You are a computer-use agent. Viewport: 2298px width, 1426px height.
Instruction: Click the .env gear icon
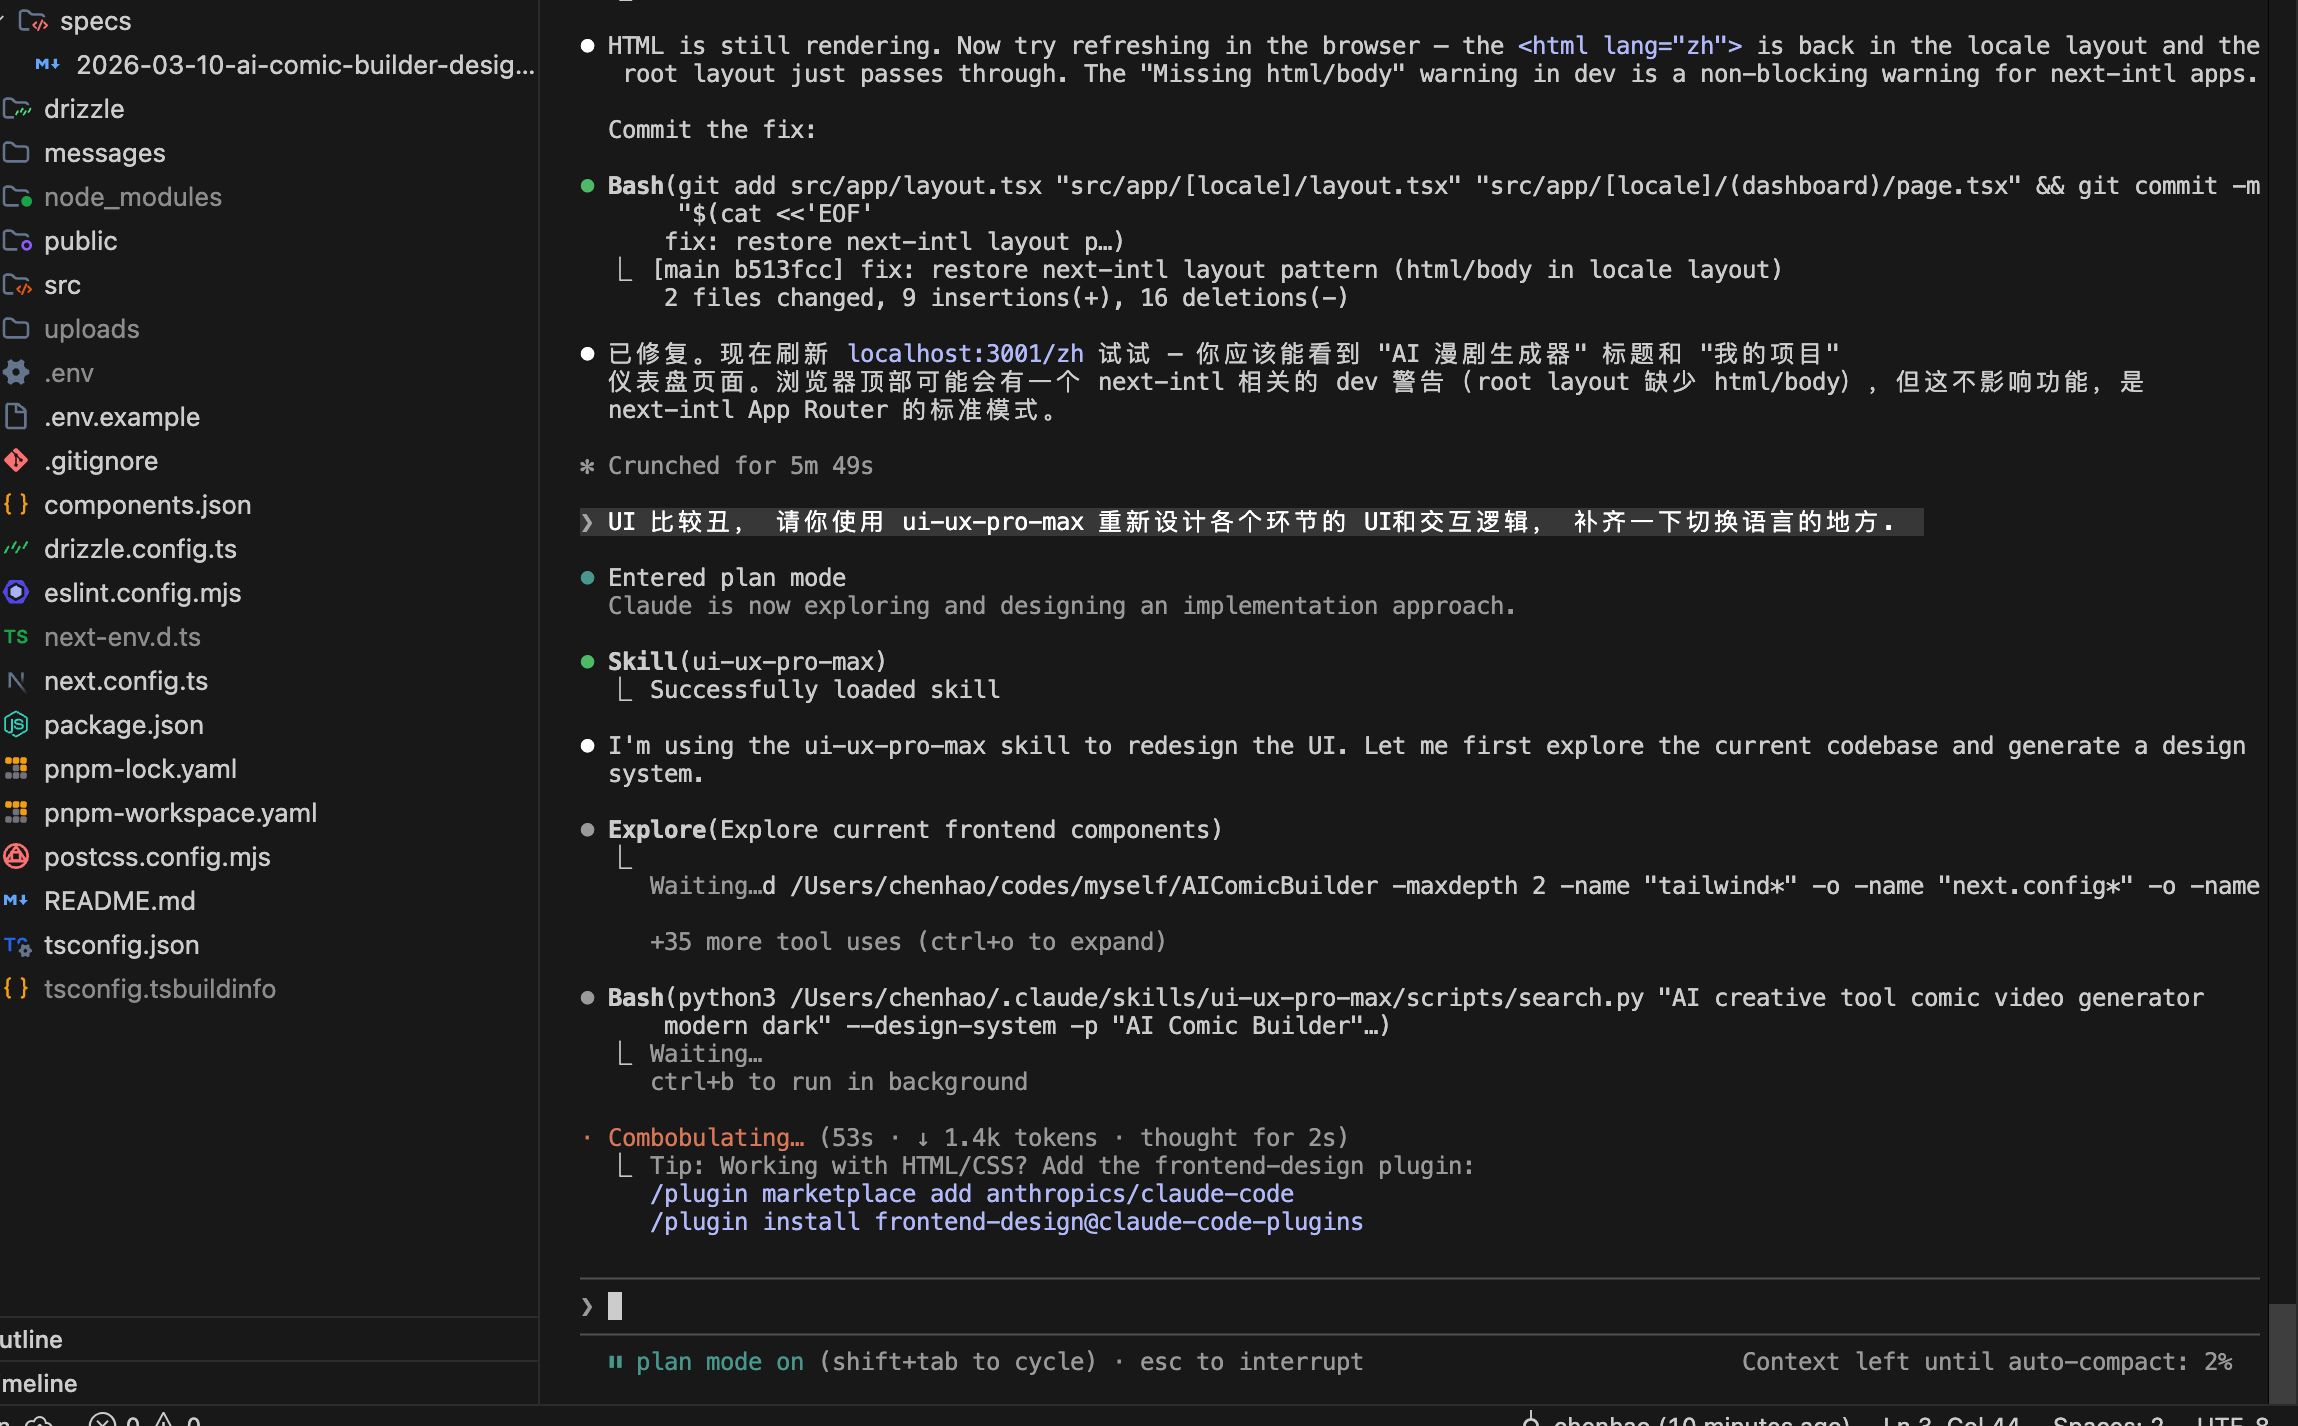pyautogui.click(x=16, y=373)
